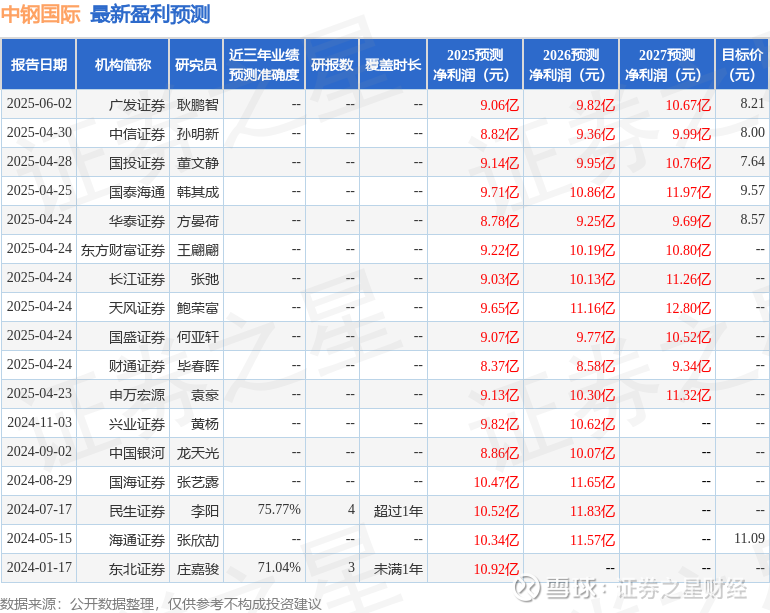770x613 pixels.
Task: Click 10.92亿 in 东北证券 row
Action: tap(496, 569)
